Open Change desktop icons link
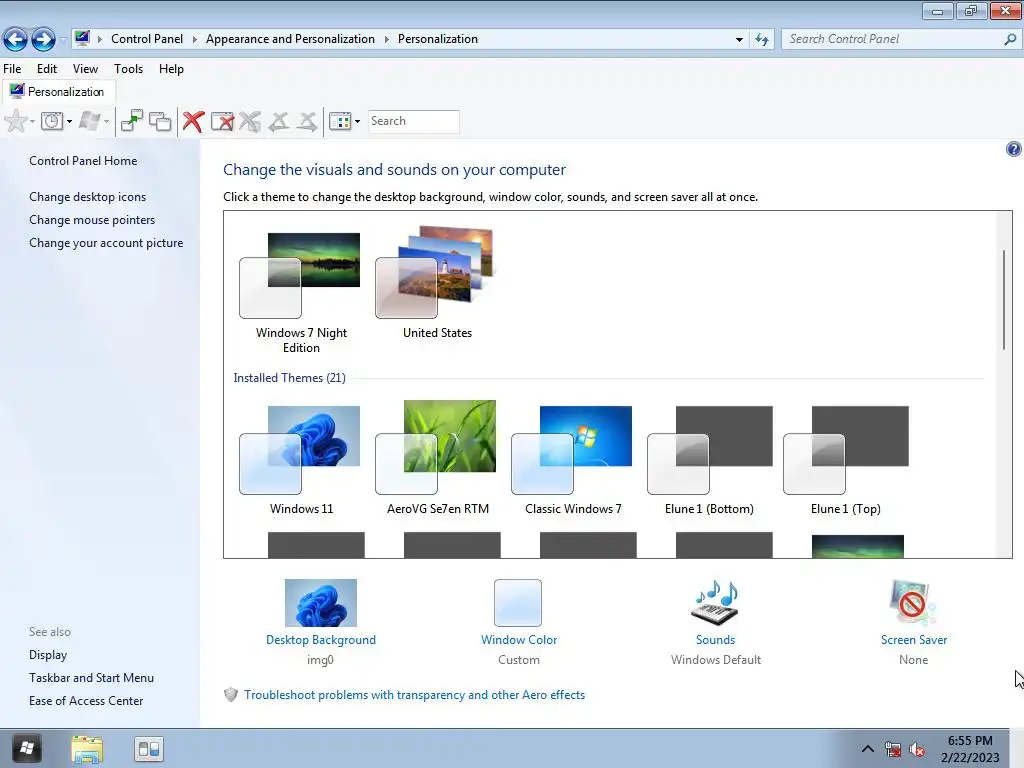This screenshot has height=768, width=1024. click(x=88, y=197)
